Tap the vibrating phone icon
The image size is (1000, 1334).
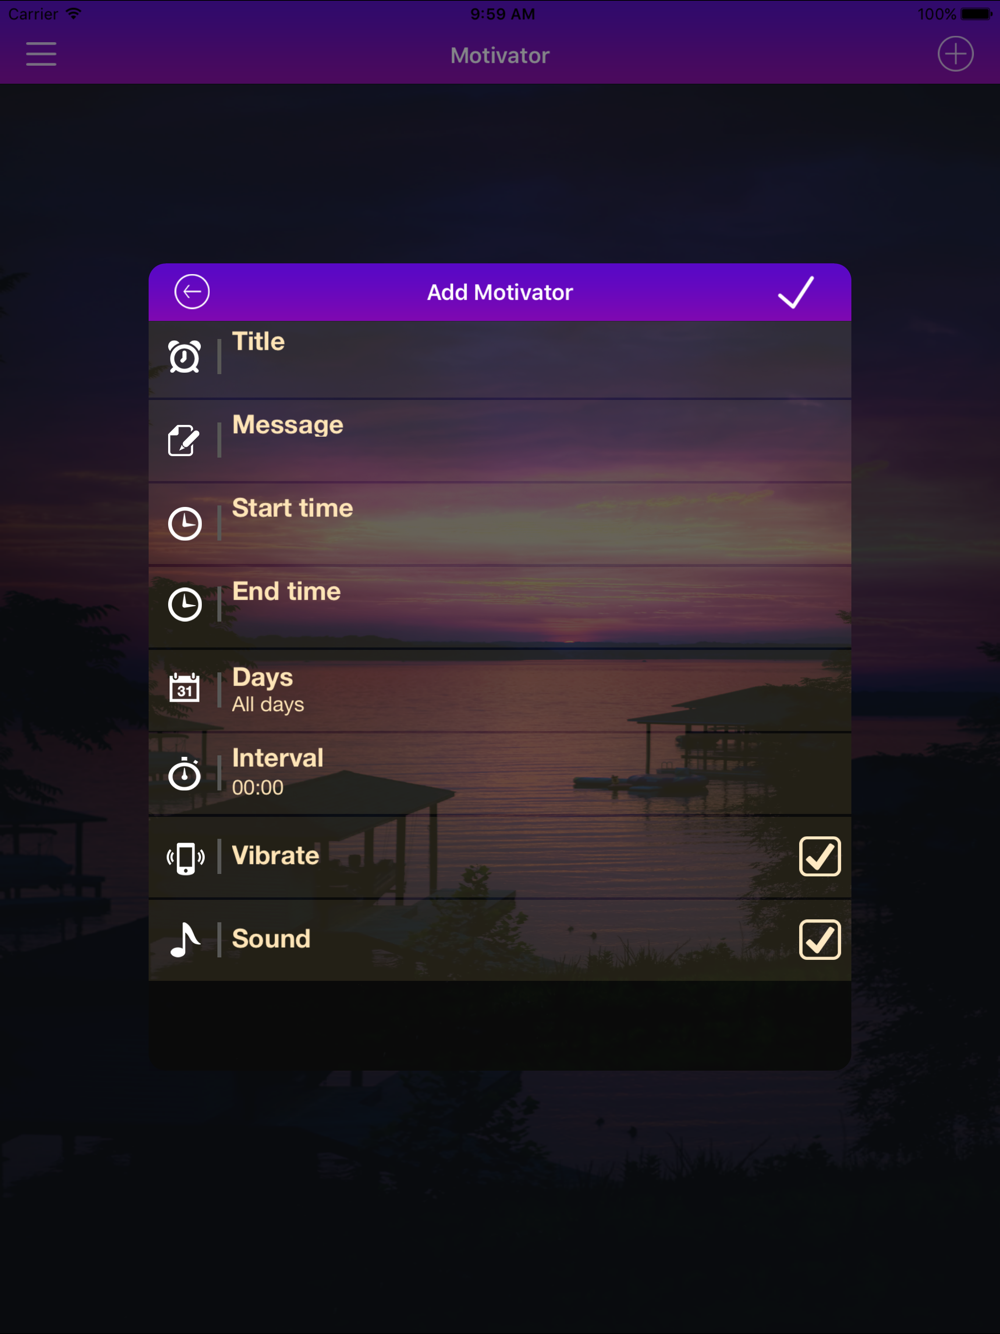(185, 858)
